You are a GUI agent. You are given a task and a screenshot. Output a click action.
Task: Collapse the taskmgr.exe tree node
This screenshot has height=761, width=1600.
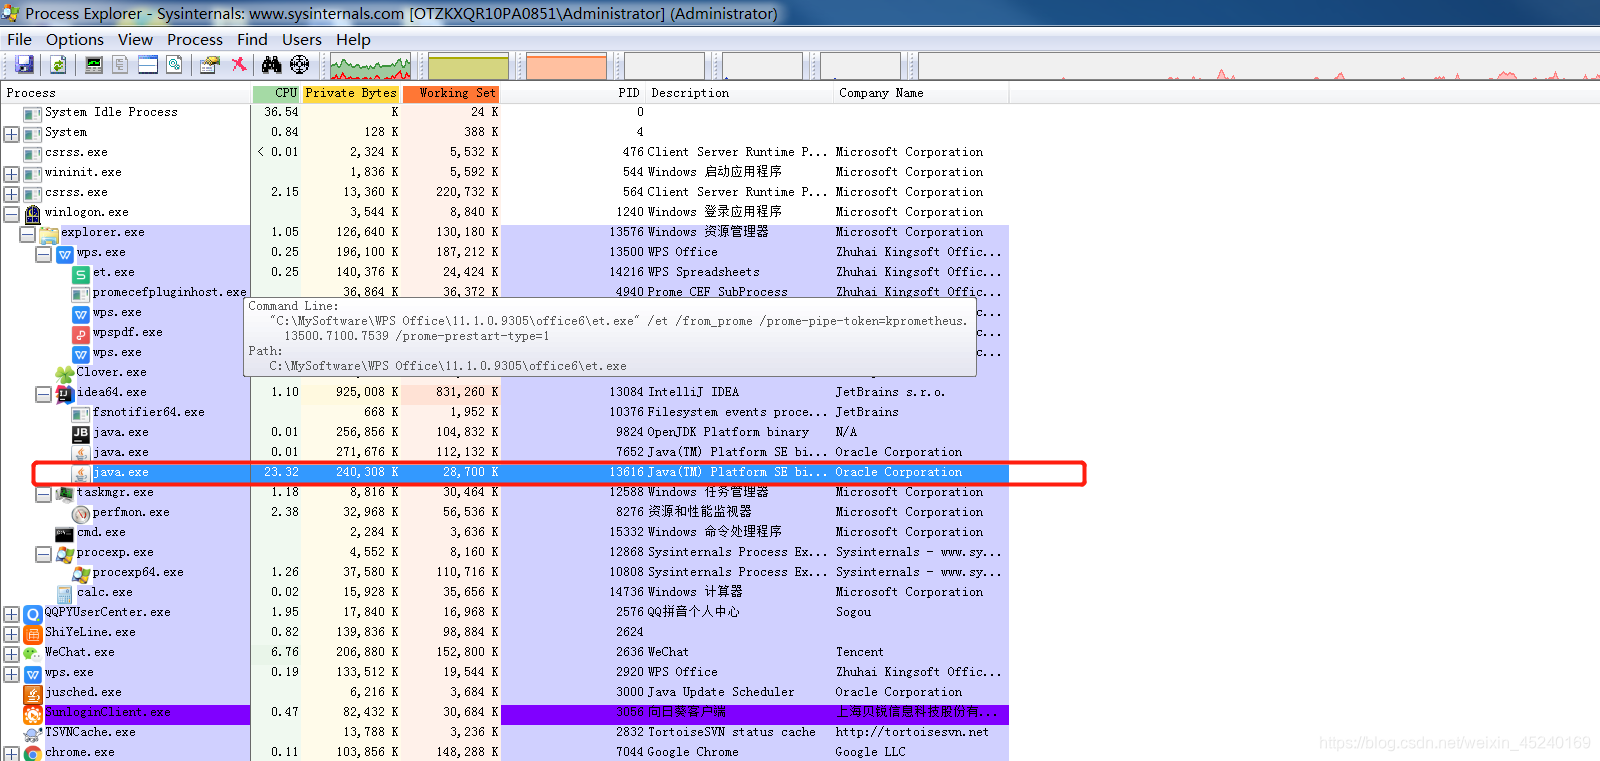[44, 494]
